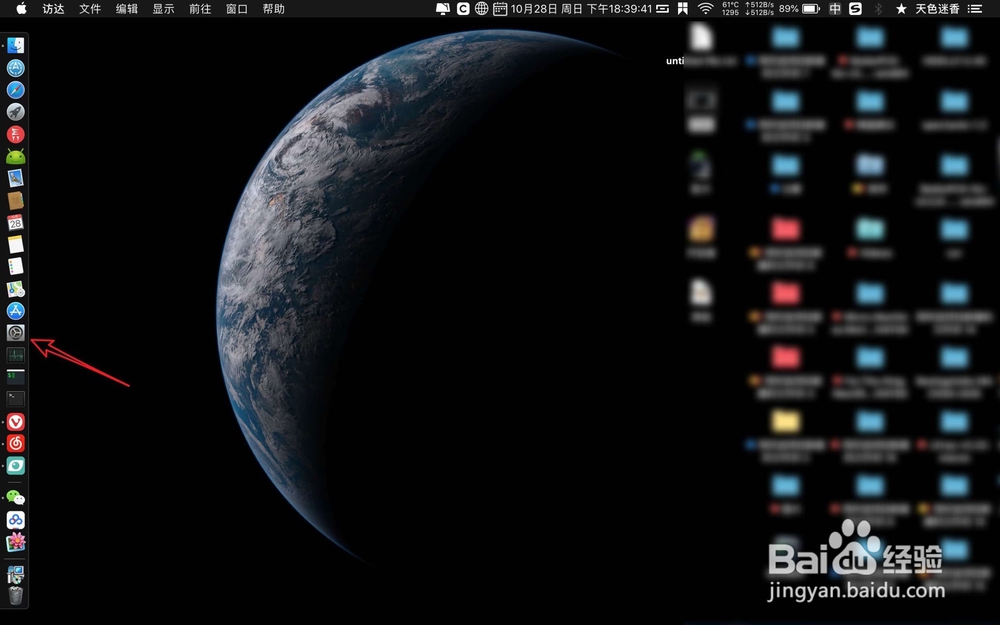Open the yellow Notes app

coord(16,244)
